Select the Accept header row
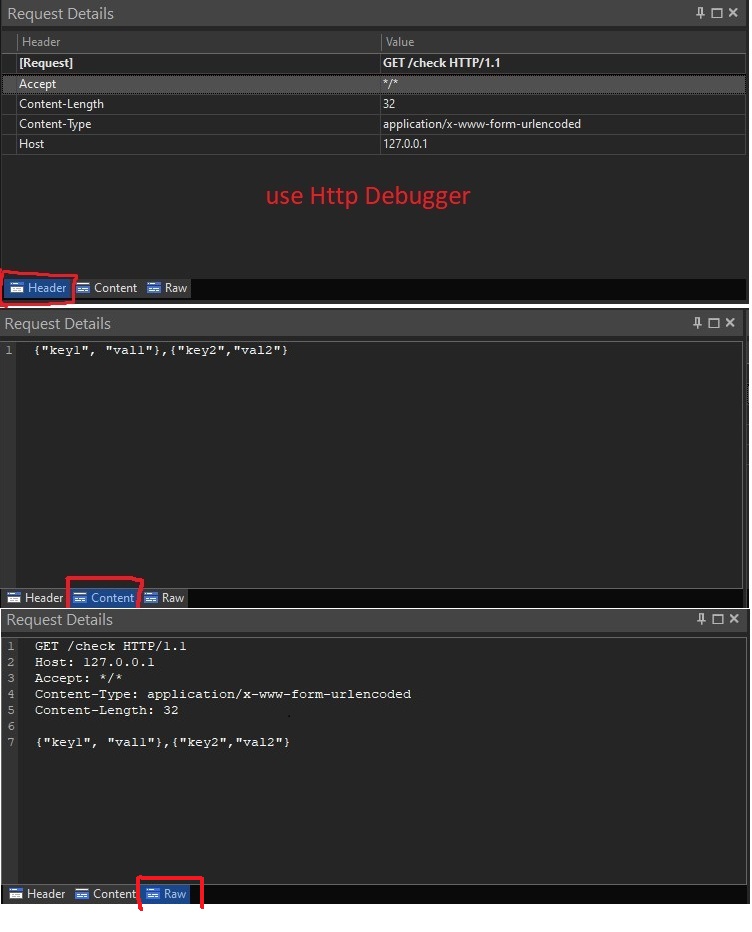The height and width of the screenshot is (932, 752). 374,84
